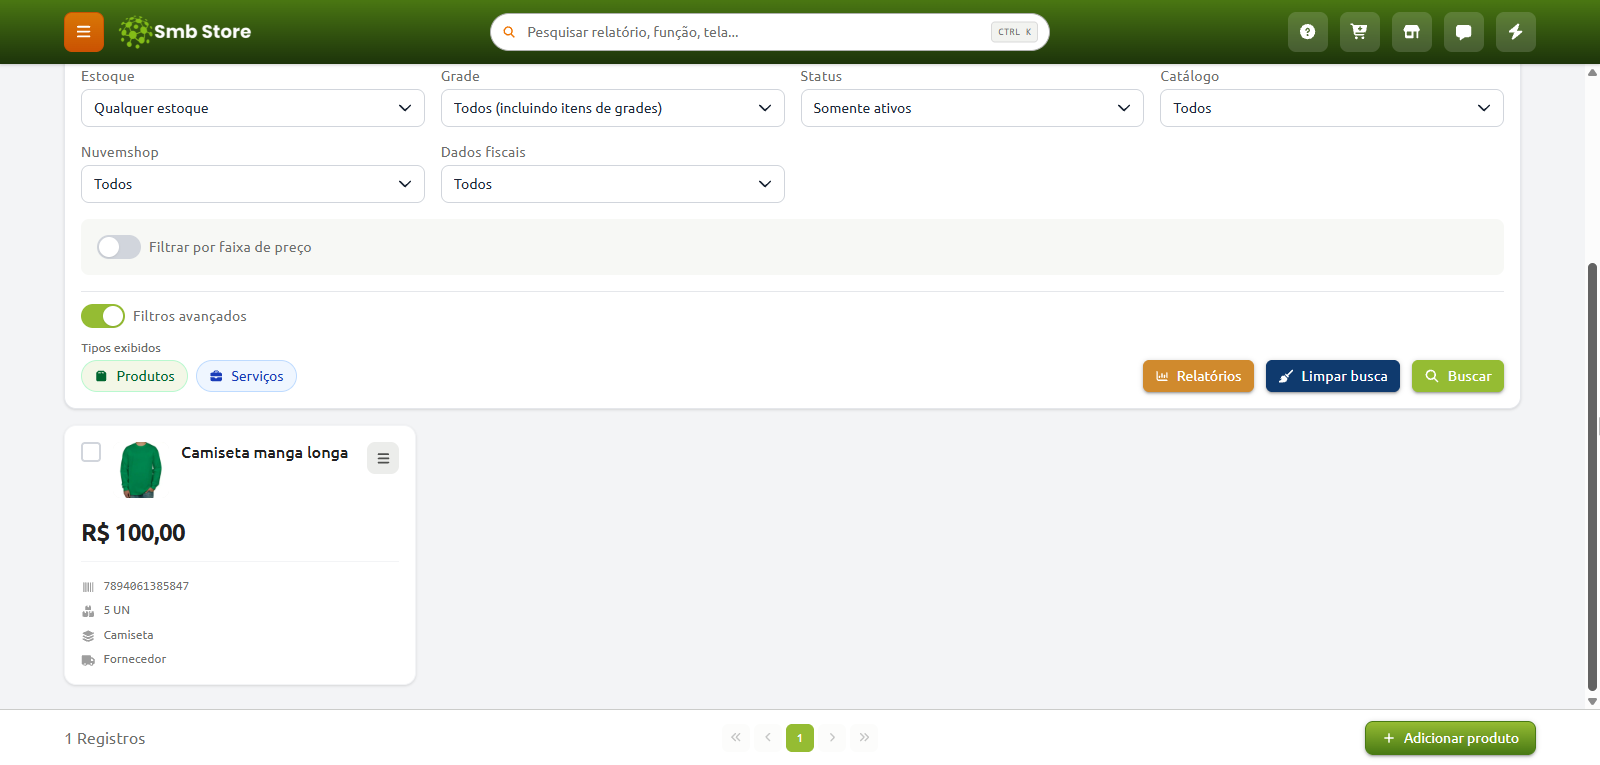This screenshot has height=765, width=1600.
Task: Click the Buscar button
Action: pos(1458,376)
